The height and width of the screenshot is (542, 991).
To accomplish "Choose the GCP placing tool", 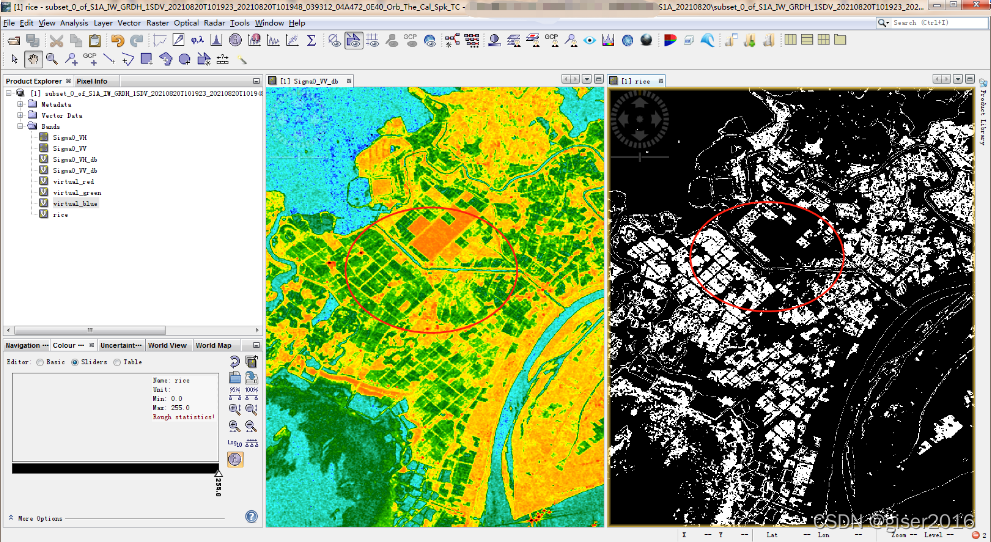I will pyautogui.click(x=90, y=59).
